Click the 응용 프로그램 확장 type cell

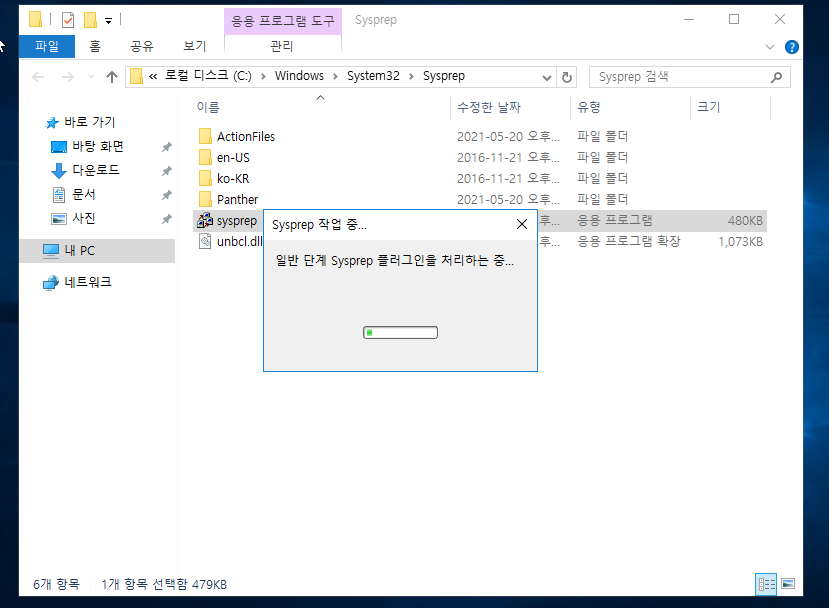[x=629, y=242]
